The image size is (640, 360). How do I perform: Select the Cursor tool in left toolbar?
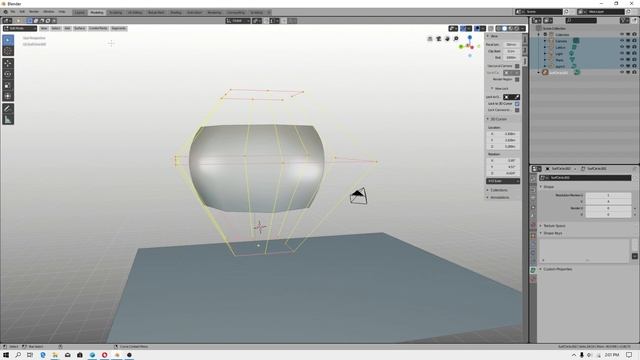[8, 51]
